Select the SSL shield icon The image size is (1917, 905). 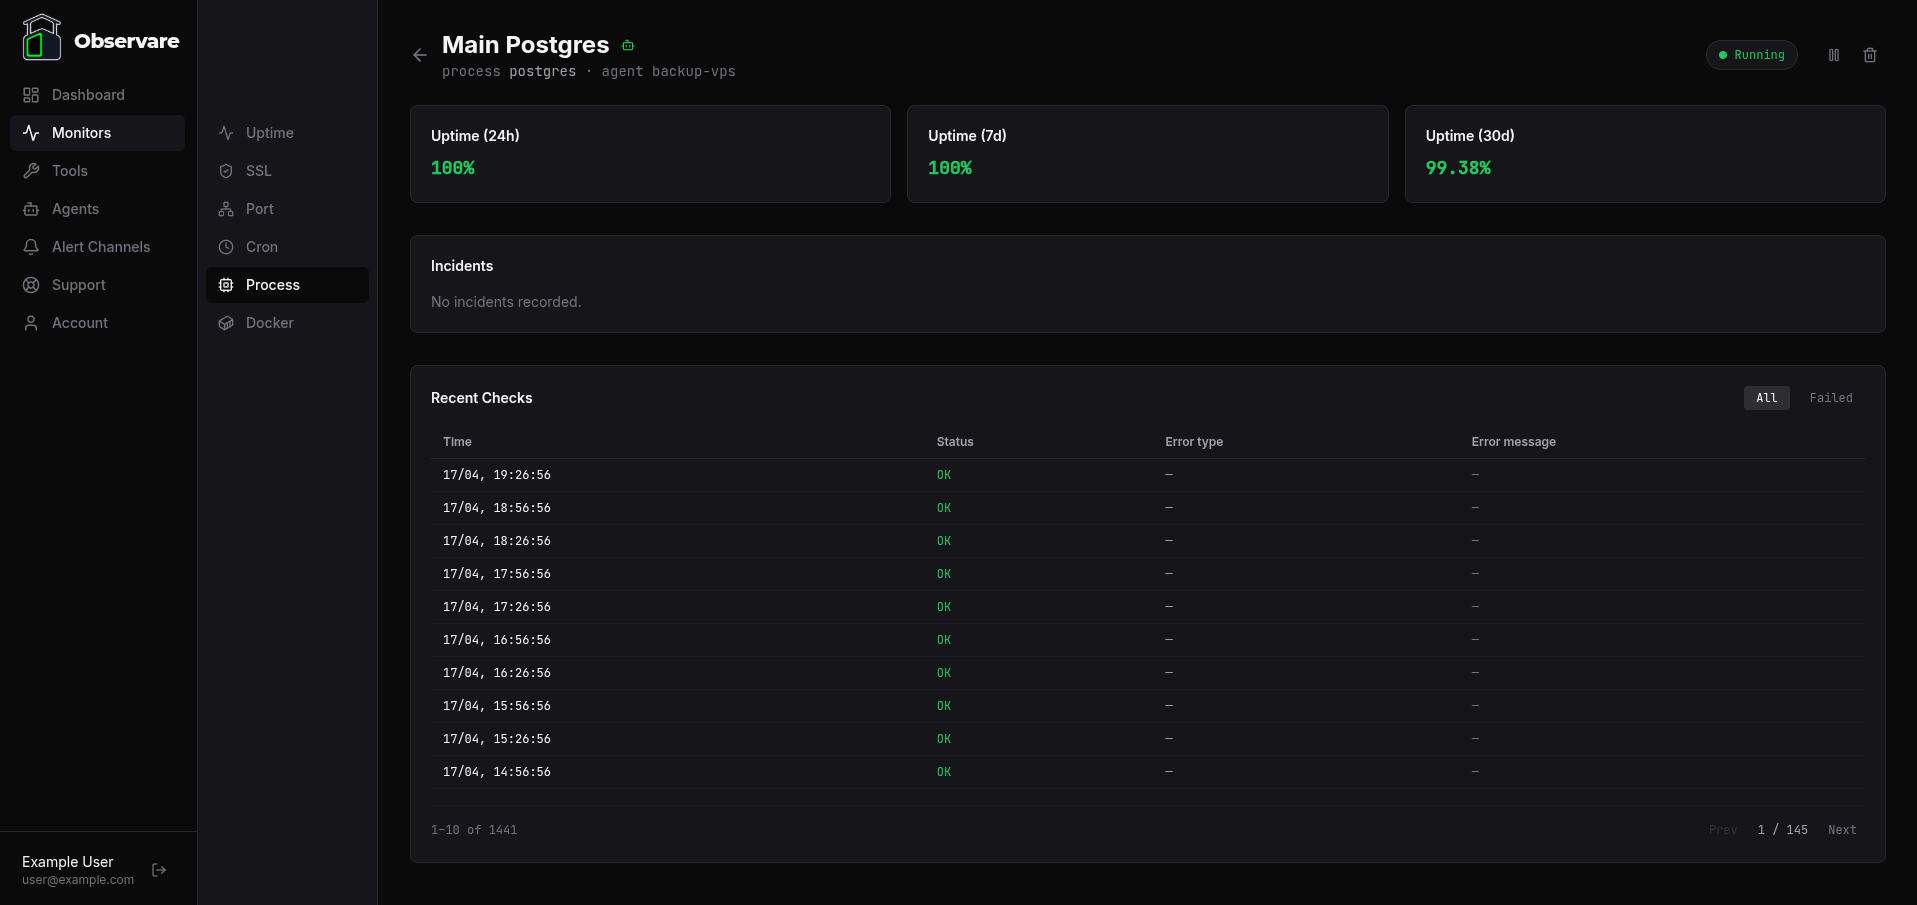pyautogui.click(x=225, y=171)
